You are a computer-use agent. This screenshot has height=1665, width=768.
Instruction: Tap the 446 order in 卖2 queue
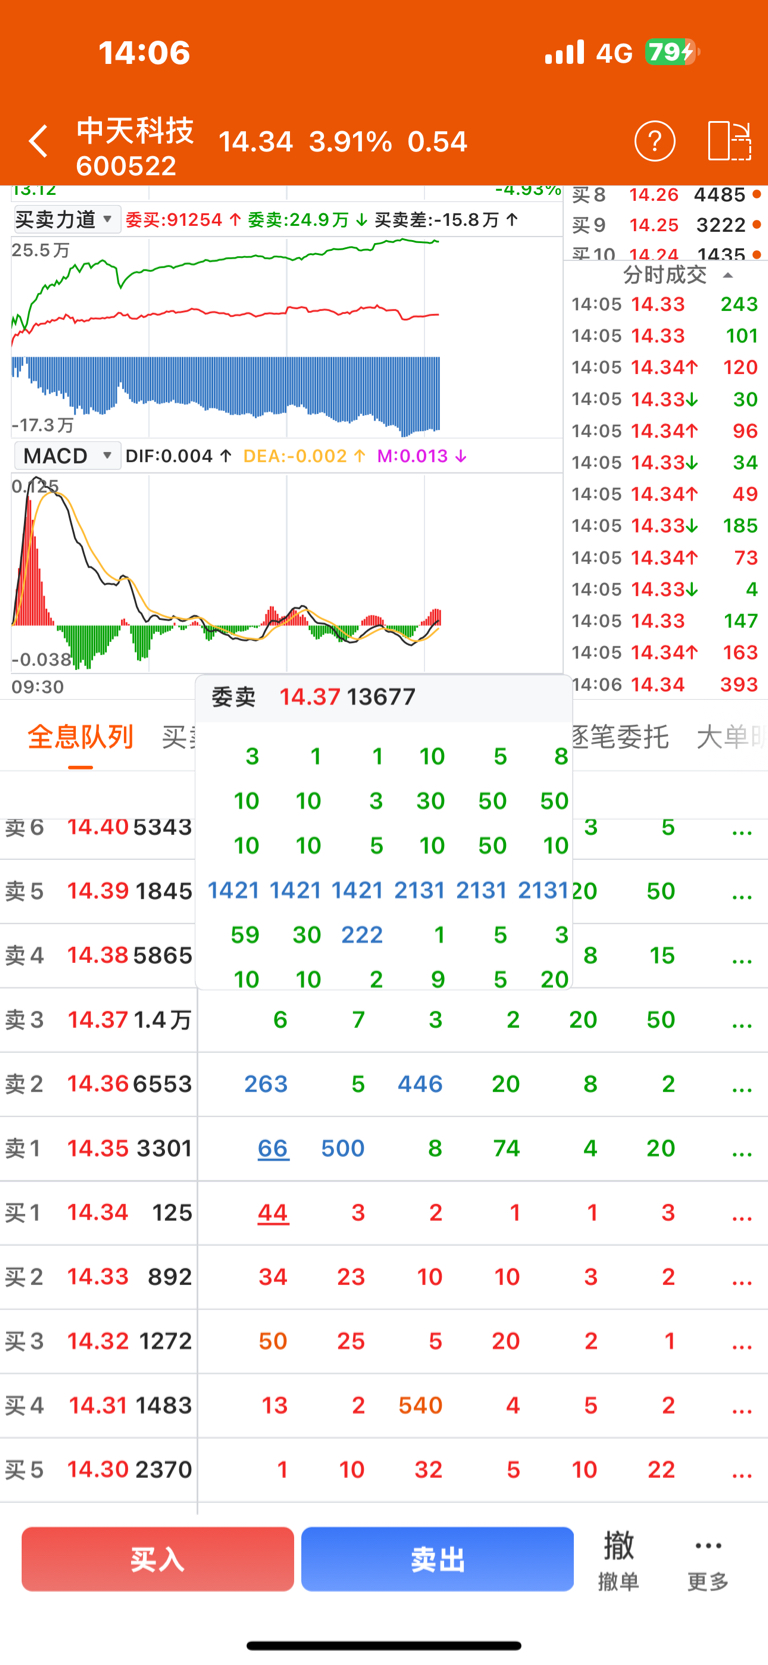pos(420,1084)
